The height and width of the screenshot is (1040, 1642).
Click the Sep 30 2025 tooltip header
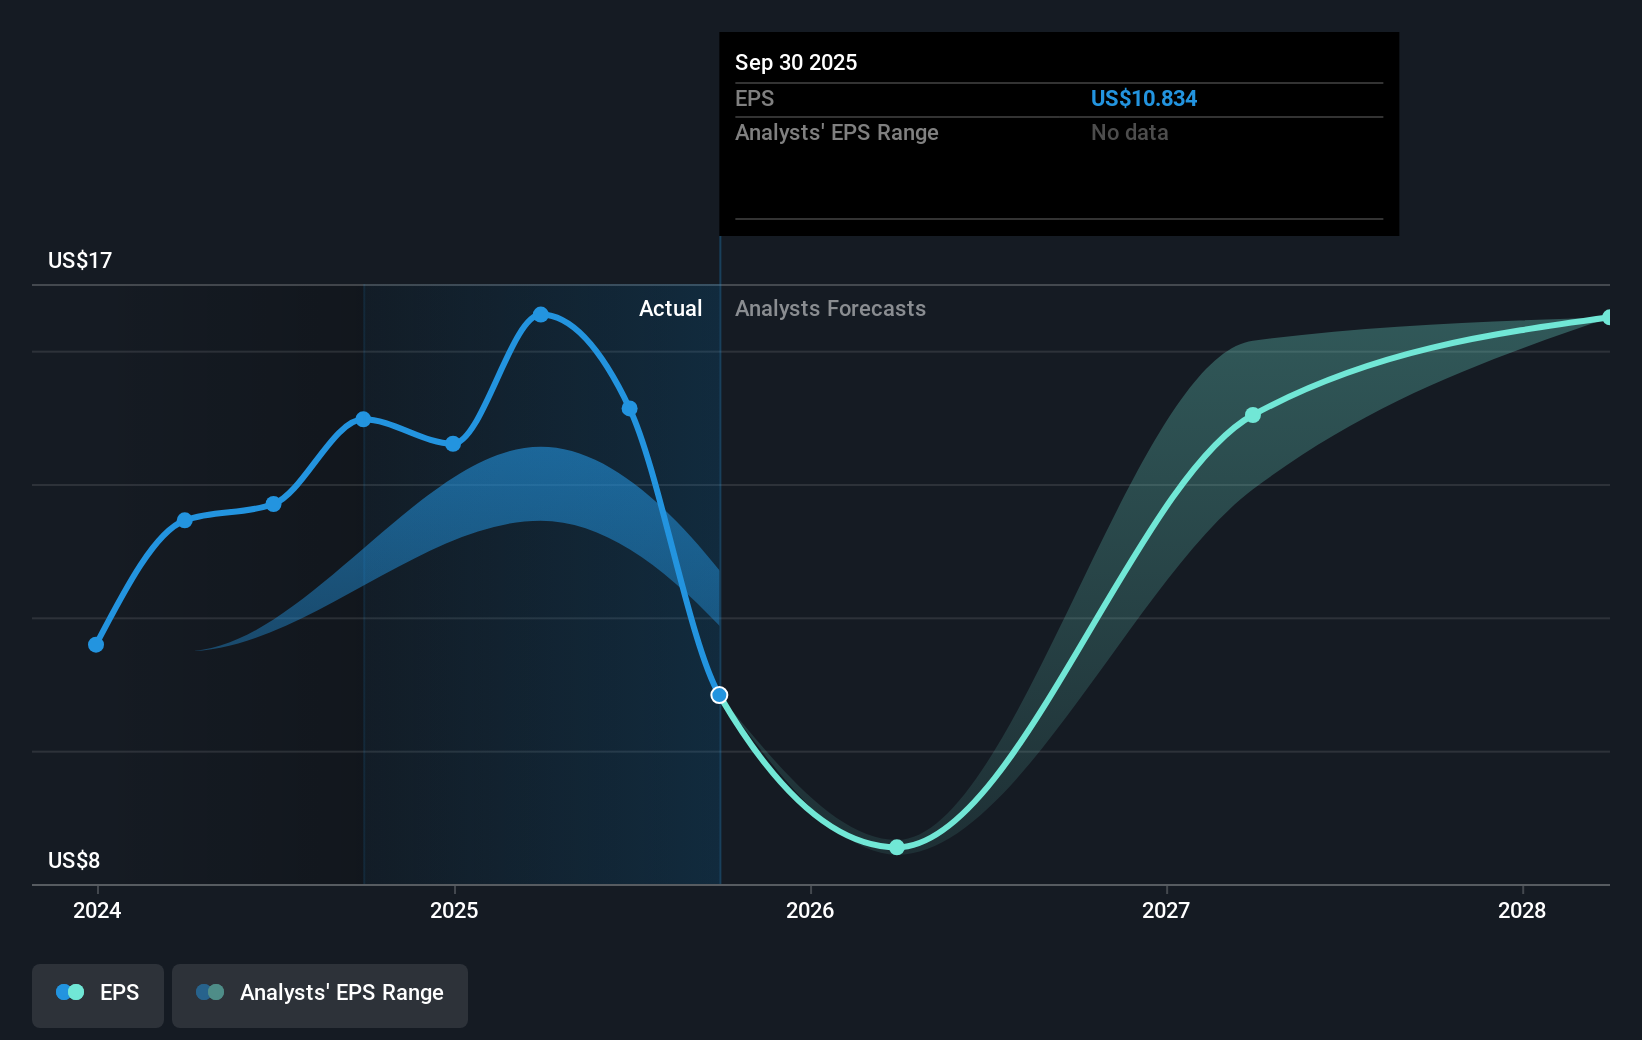(796, 62)
